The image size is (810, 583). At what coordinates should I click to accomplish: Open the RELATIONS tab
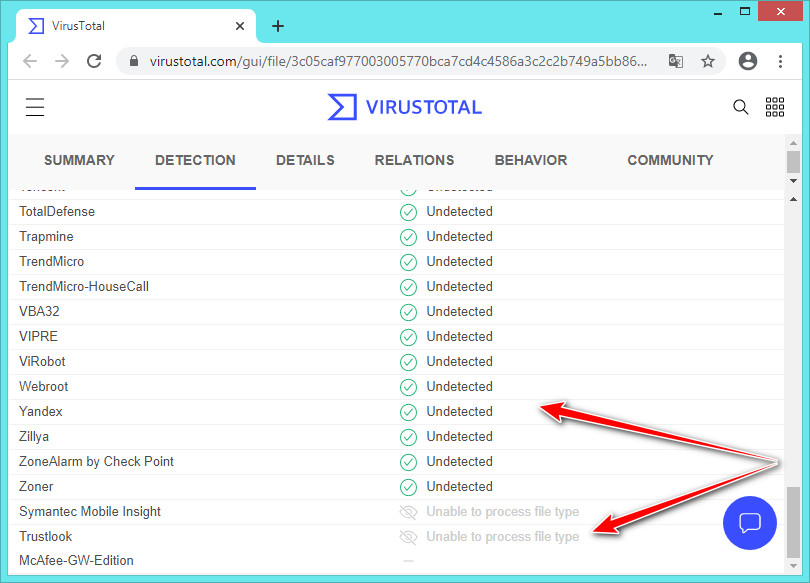coord(414,160)
